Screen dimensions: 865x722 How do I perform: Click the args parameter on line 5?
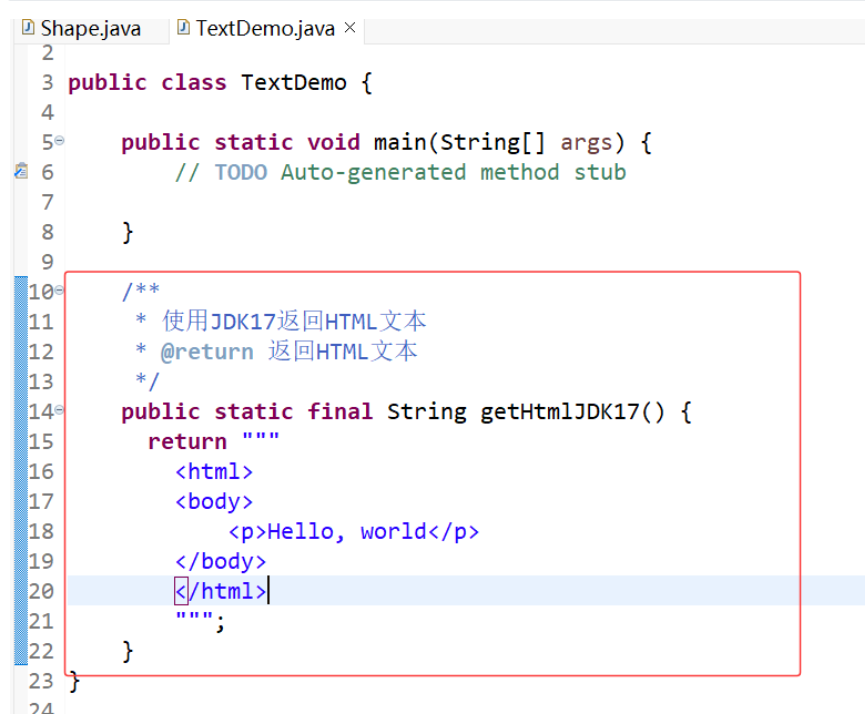586,143
